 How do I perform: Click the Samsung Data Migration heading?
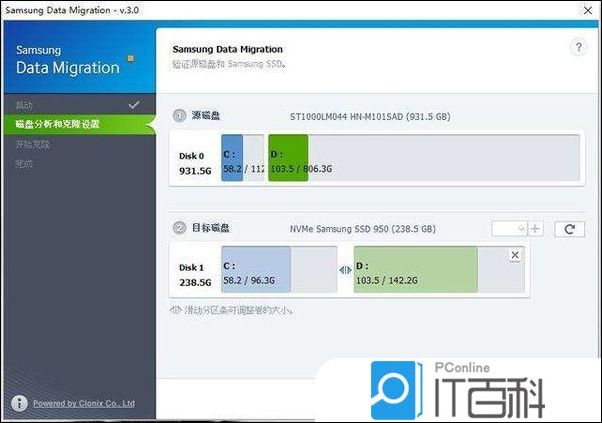[x=228, y=50]
